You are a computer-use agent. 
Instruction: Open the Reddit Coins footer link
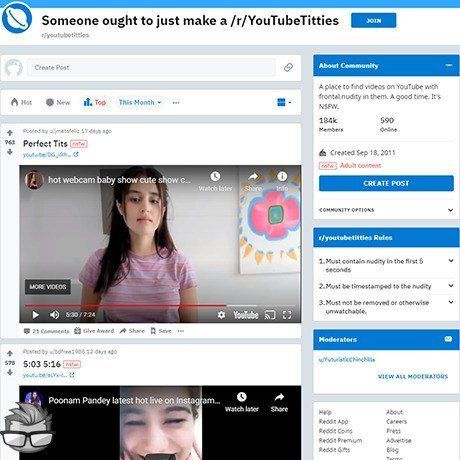(335, 431)
